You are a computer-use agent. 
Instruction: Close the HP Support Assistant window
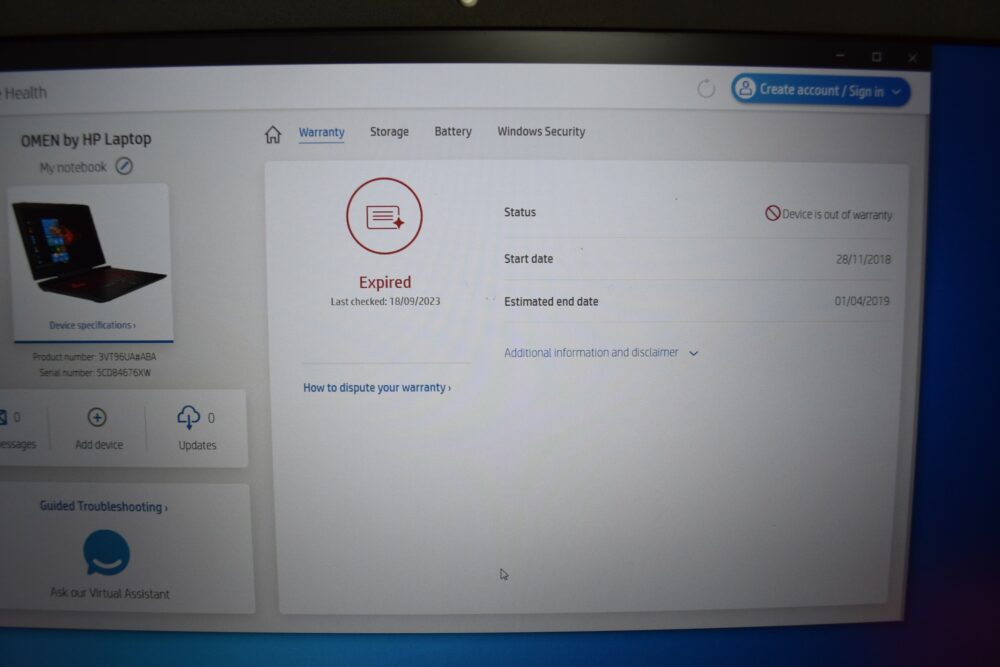tap(913, 58)
